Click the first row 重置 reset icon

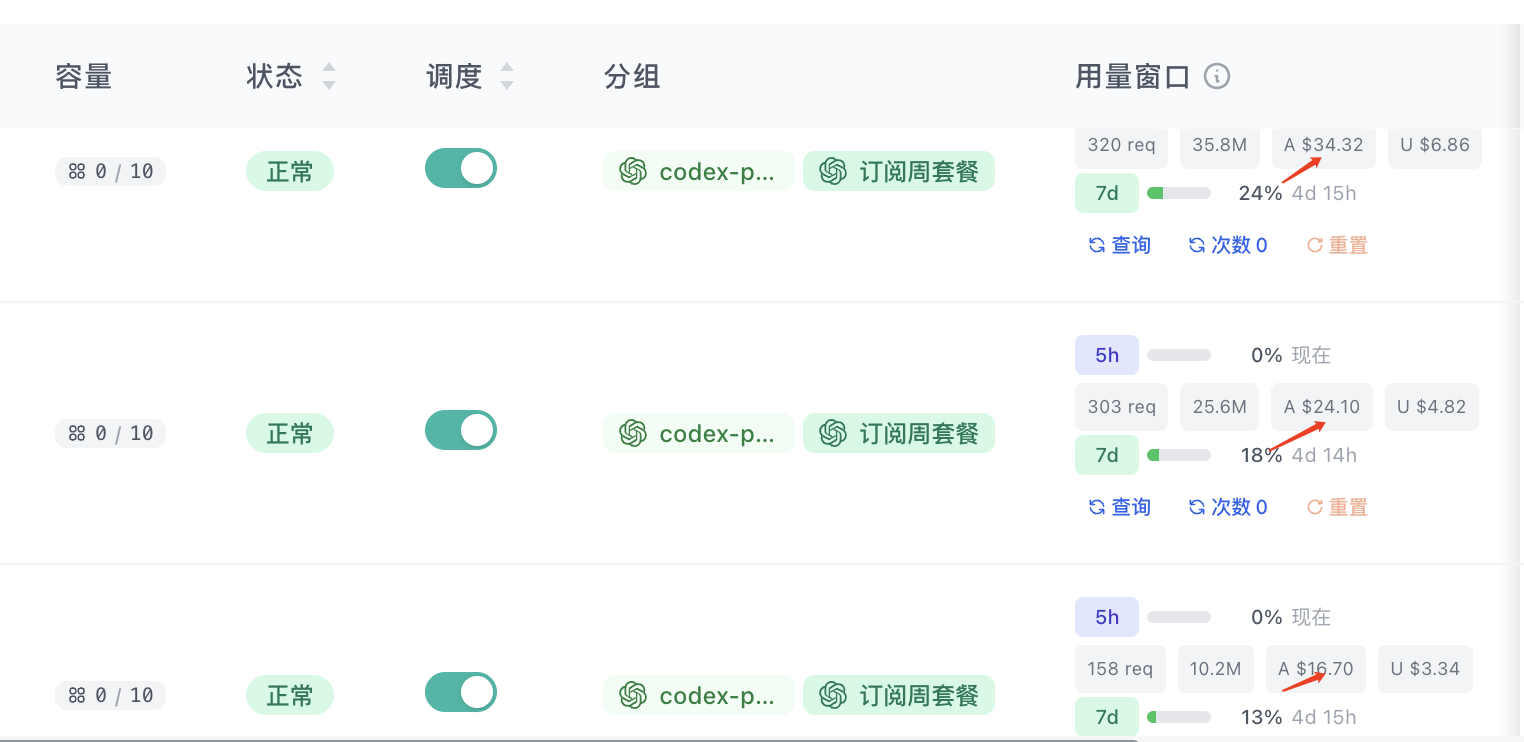1315,245
